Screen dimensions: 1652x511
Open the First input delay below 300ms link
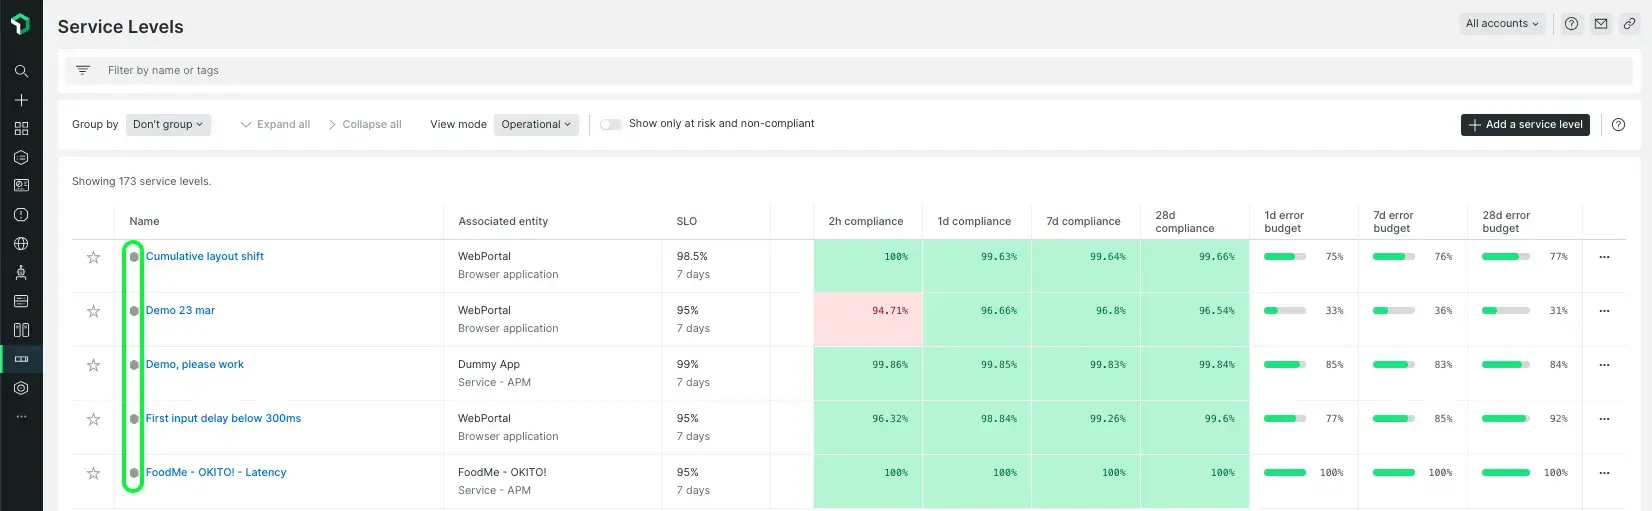click(223, 418)
